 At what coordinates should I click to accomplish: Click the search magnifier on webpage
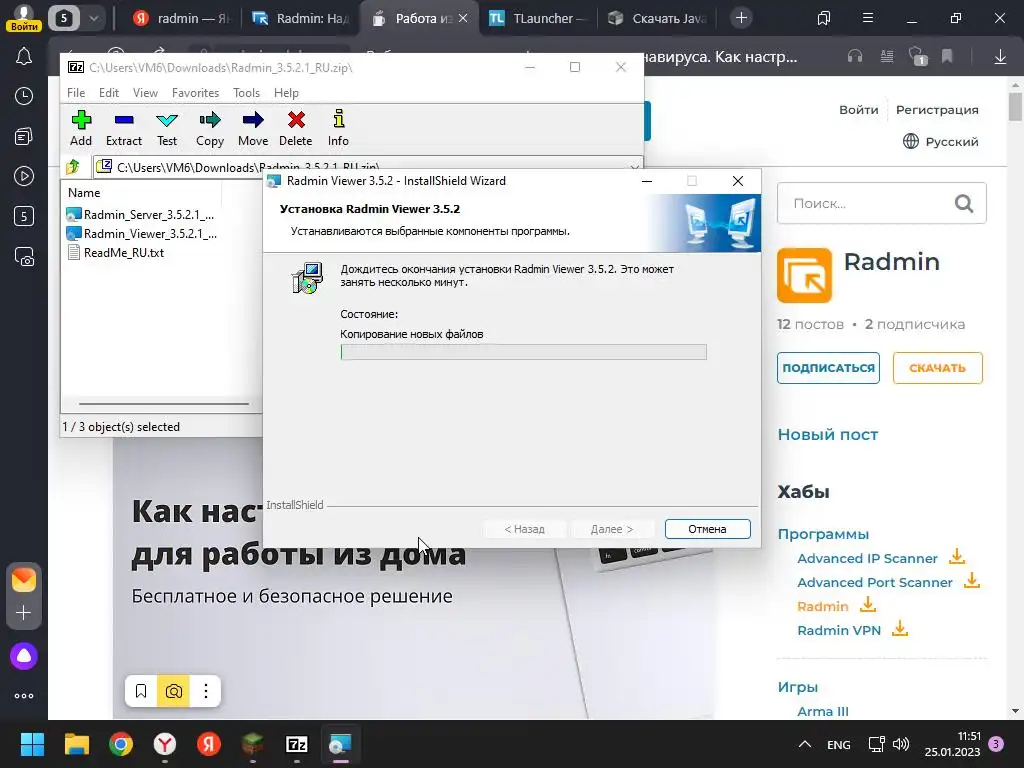tap(964, 204)
